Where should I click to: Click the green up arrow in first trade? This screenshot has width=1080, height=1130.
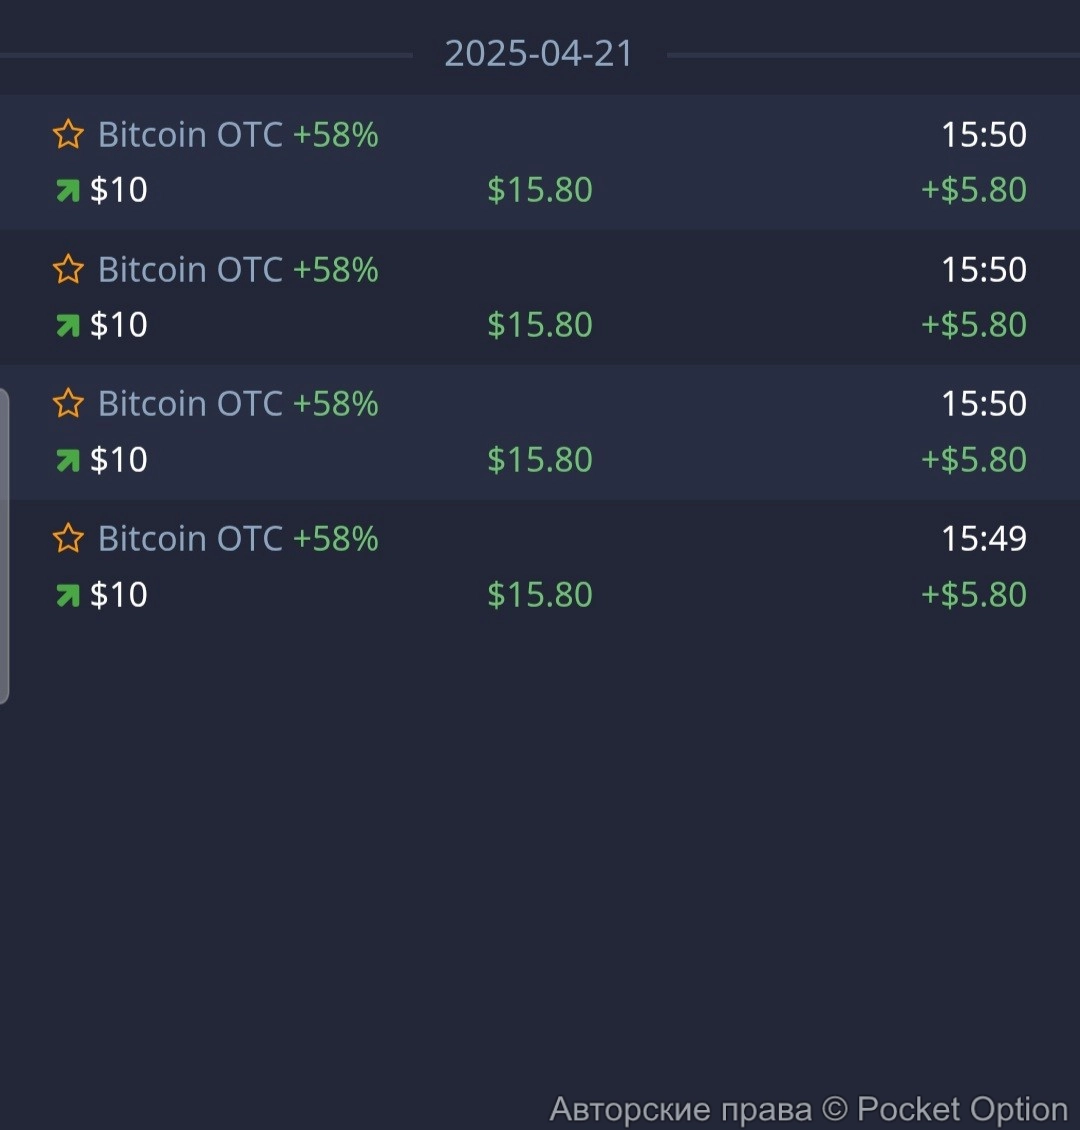67,190
